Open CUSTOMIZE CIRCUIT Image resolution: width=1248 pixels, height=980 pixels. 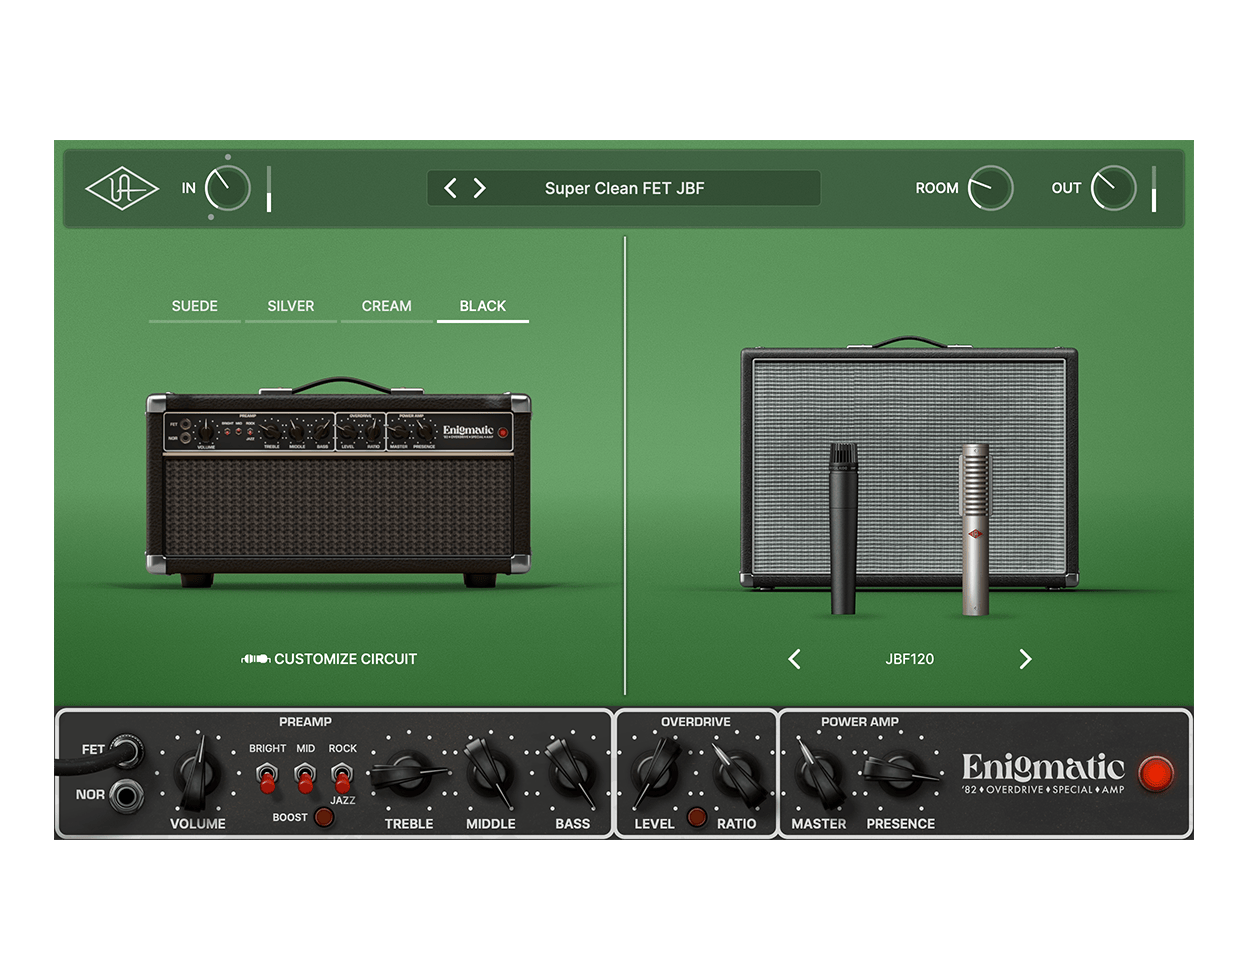tap(329, 659)
